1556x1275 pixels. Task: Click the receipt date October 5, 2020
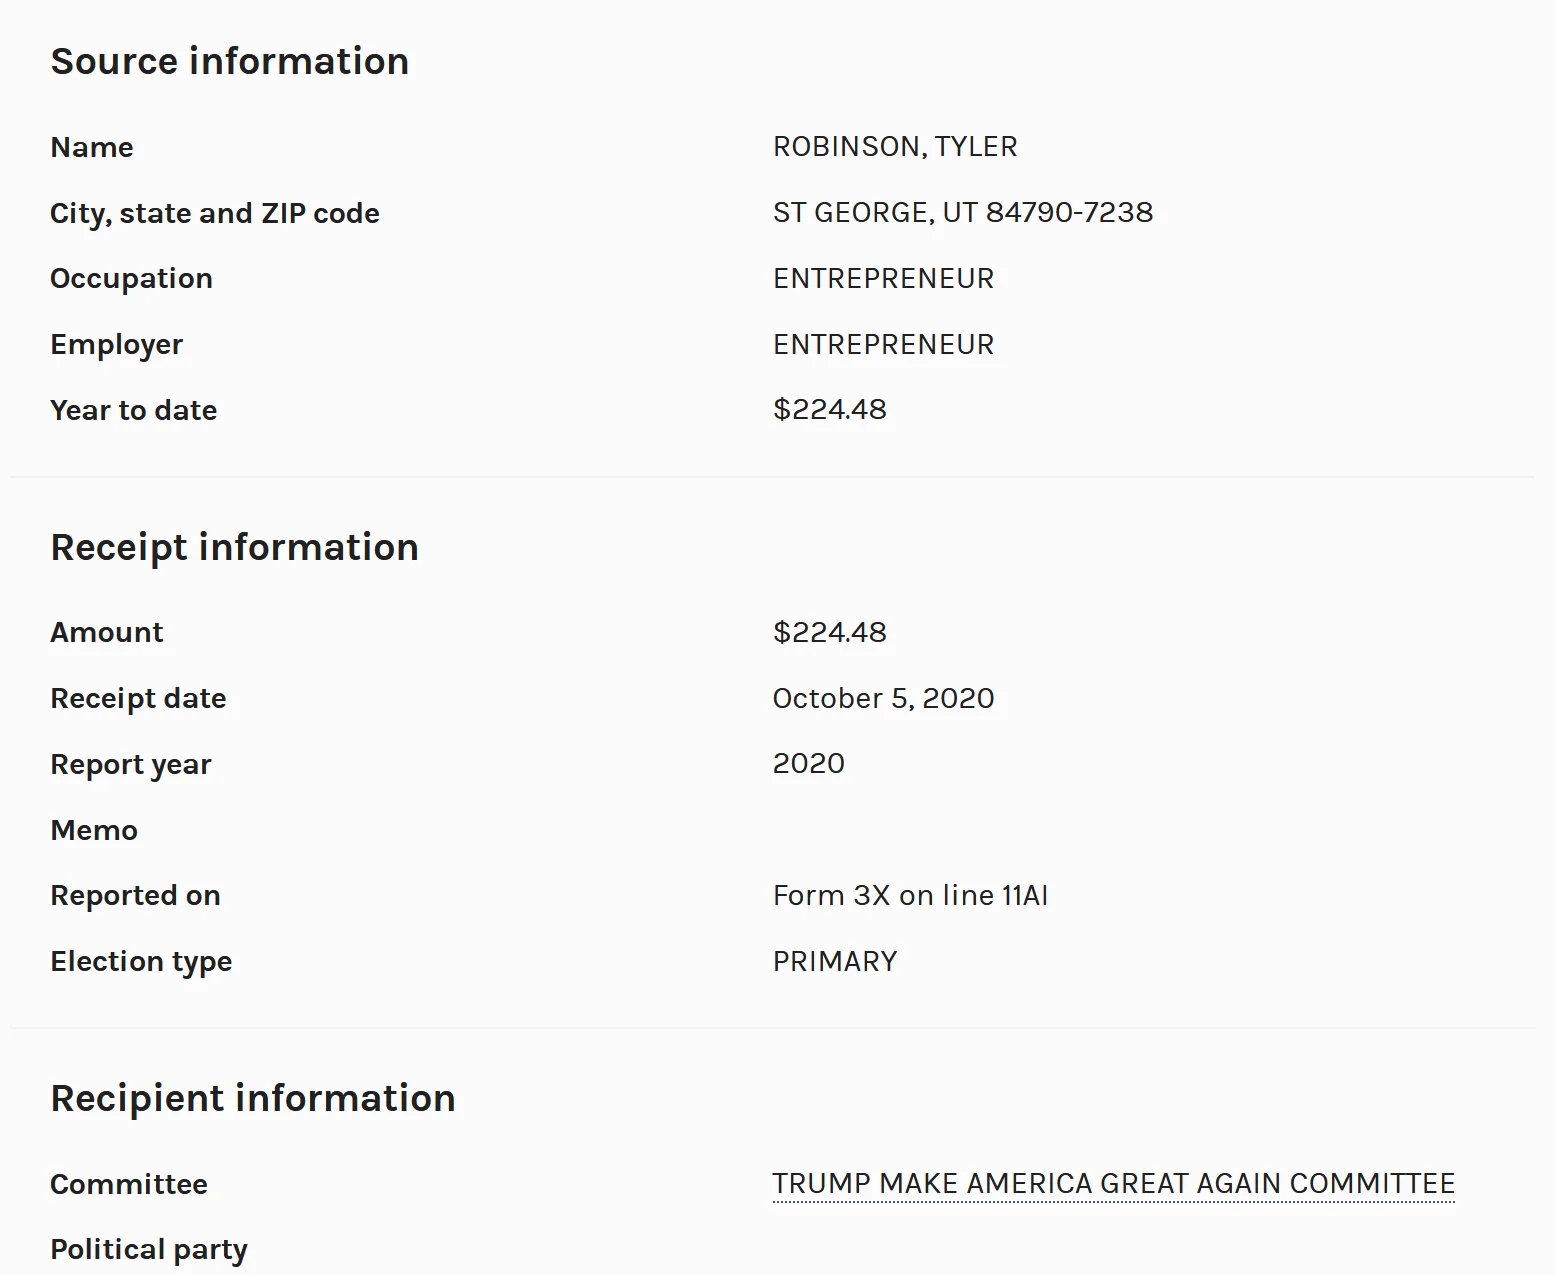pyautogui.click(x=883, y=698)
